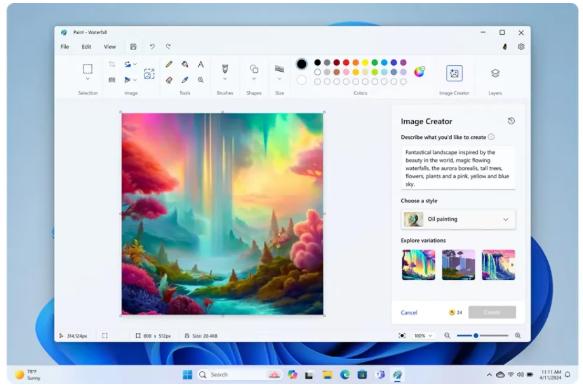Image resolution: width=583 pixels, height=390 pixels.
Task: Click the line Size icon
Action: coord(279,69)
